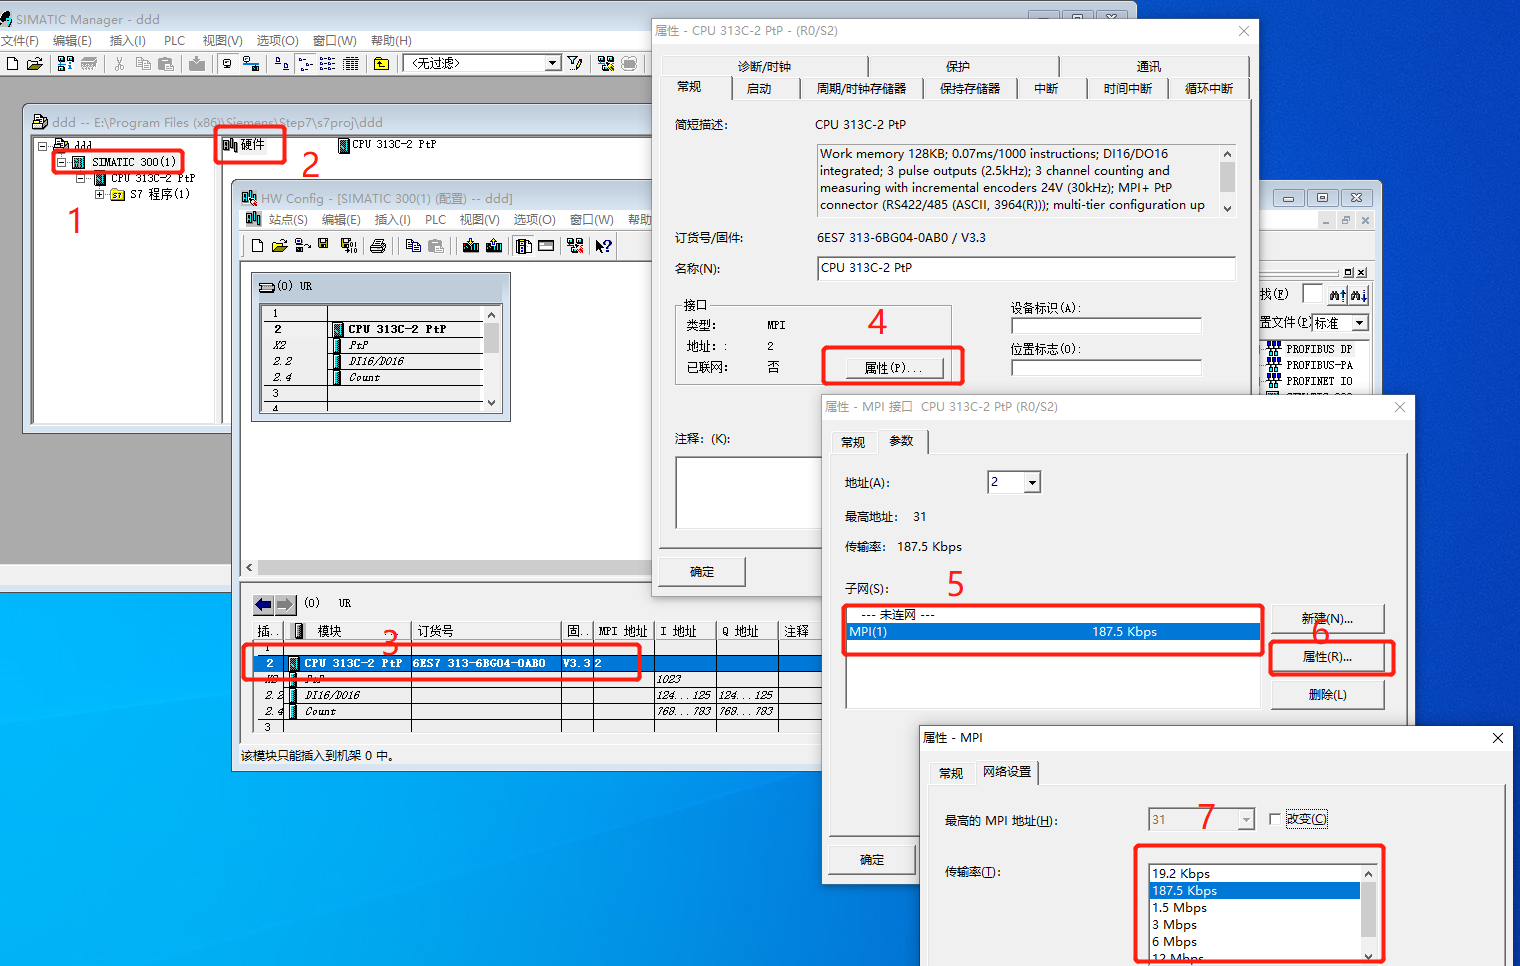Open 站点 menu in HW Config
The width and height of the screenshot is (1520, 966).
(288, 220)
